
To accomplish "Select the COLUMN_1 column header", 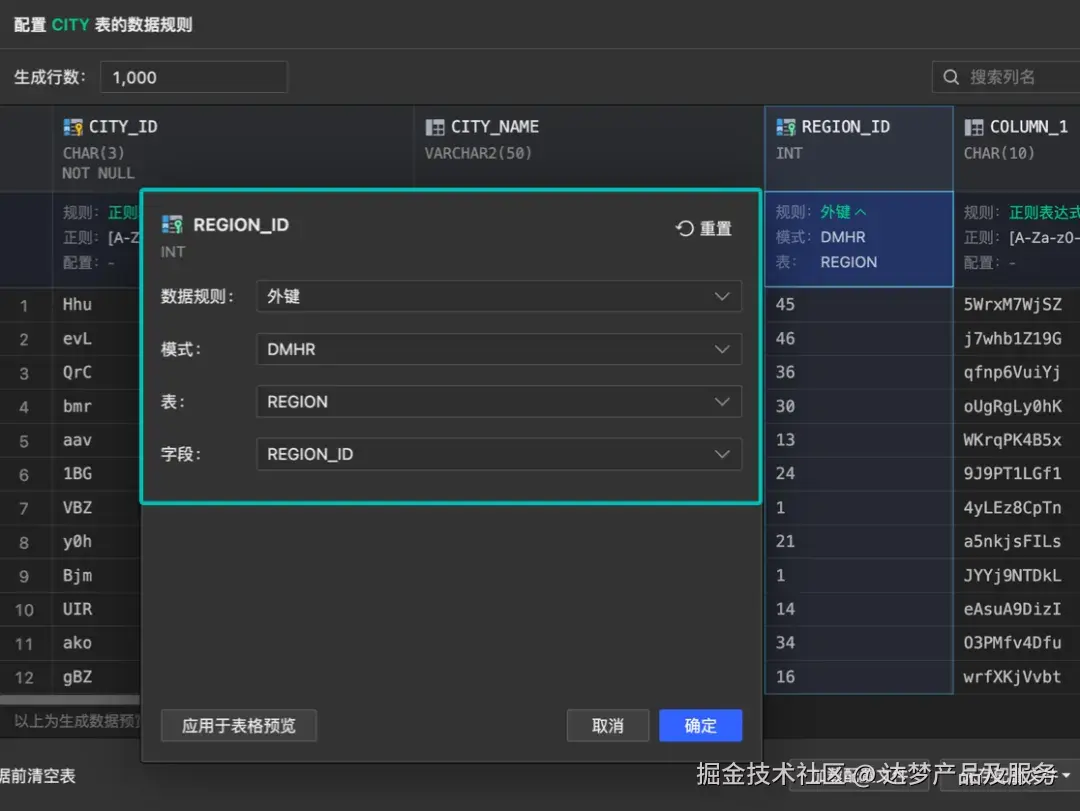I will (1017, 147).
